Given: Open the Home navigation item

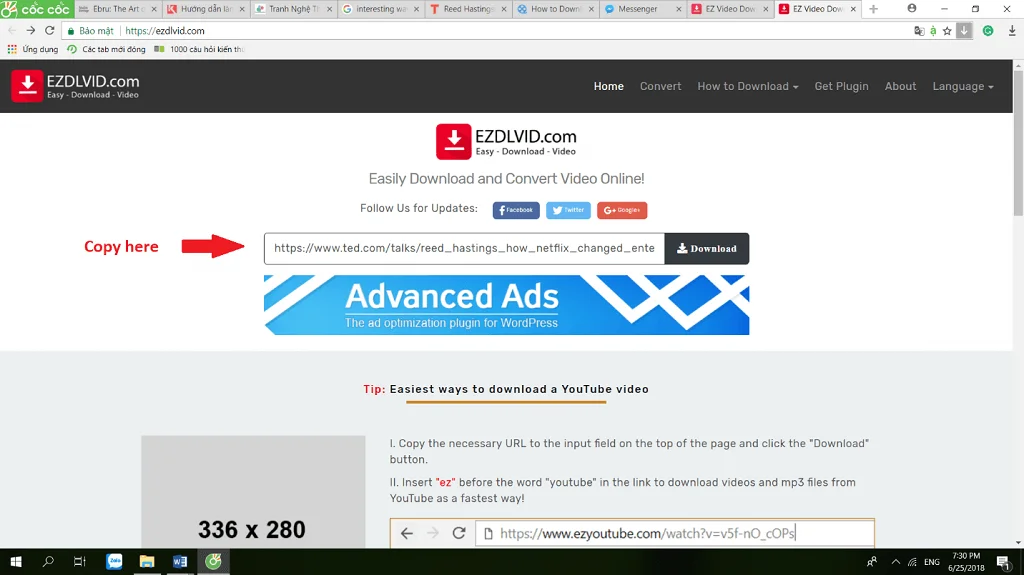Looking at the screenshot, I should tap(609, 86).
